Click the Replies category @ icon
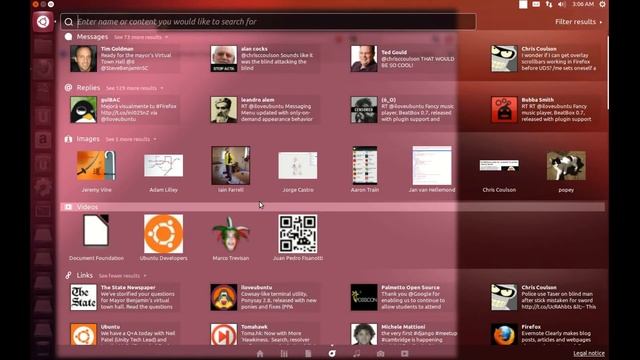Screen dimensions: 640x360 68,88
